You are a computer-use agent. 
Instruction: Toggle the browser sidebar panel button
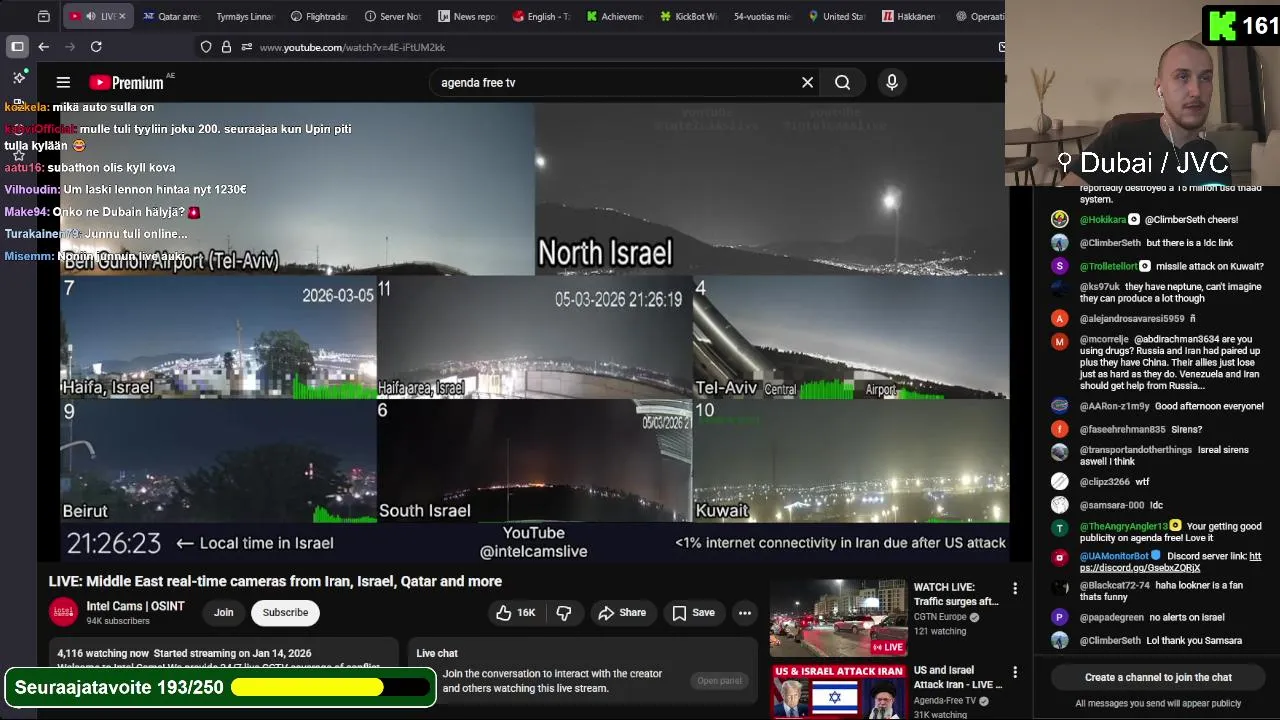17,47
